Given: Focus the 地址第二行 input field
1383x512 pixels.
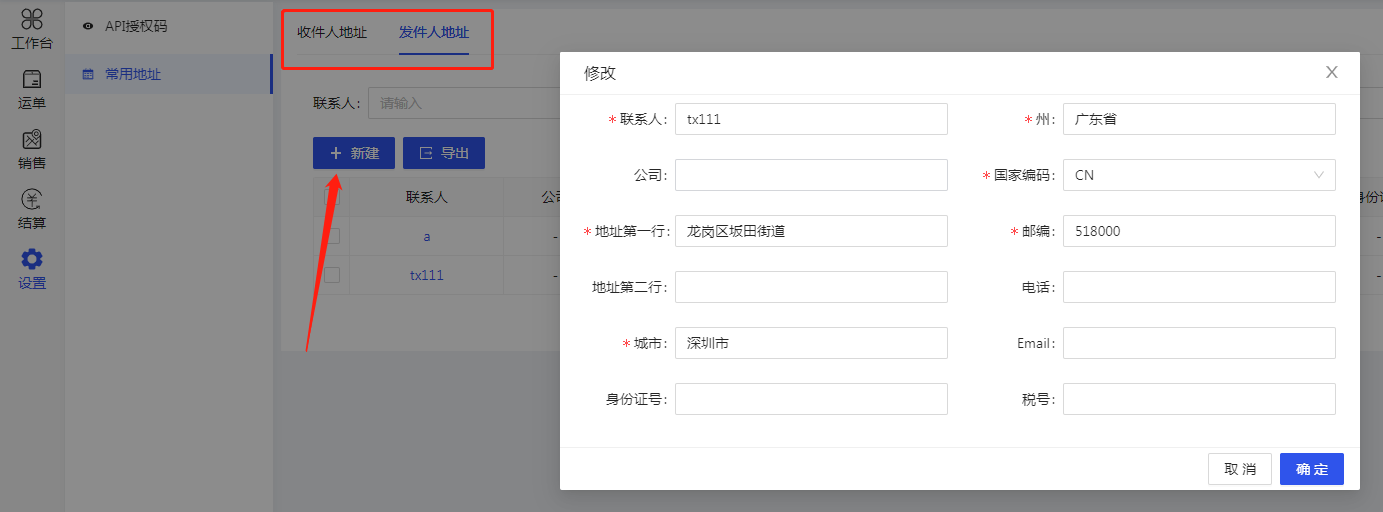Looking at the screenshot, I should click(811, 287).
